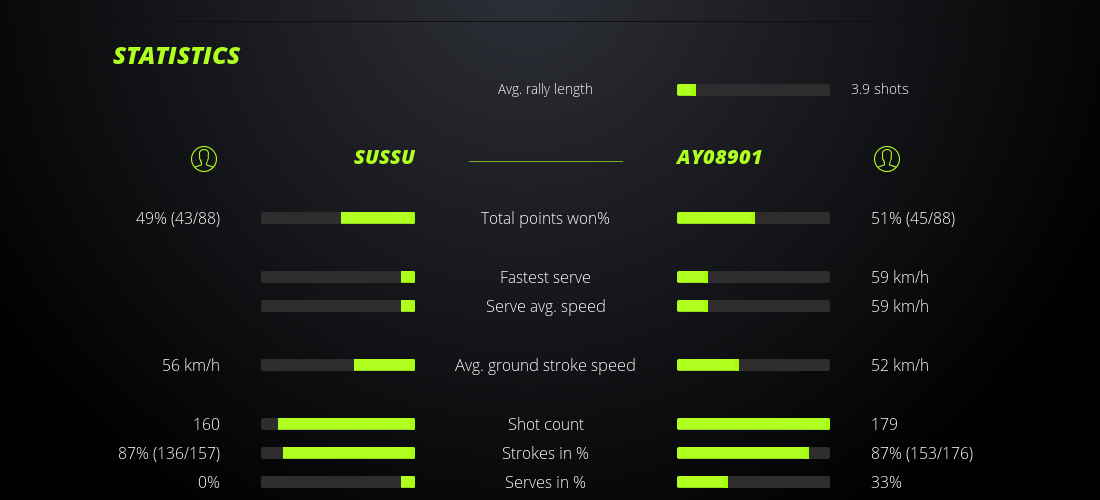Viewport: 1100px width, 500px height.
Task: Click SUSSU's Serve avg. speed bar
Action: point(338,306)
